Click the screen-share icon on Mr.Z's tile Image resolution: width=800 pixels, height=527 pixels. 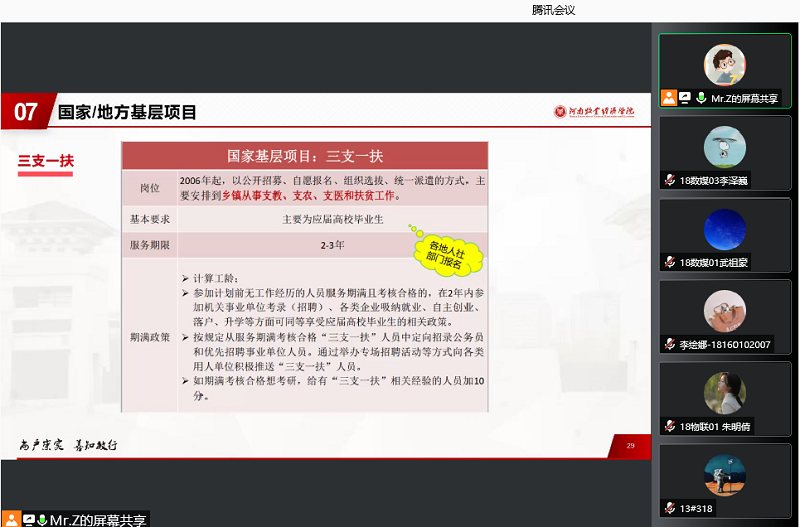pyautogui.click(x=685, y=98)
